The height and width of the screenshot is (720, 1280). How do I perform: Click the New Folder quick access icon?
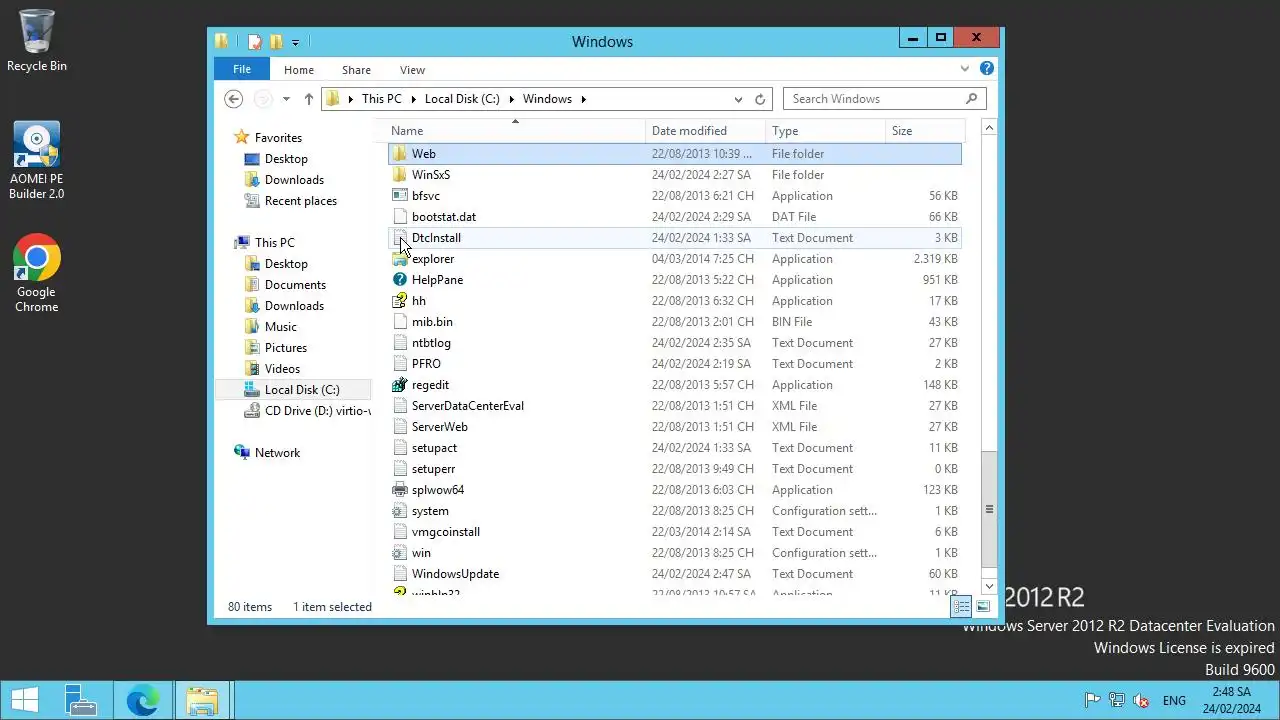coord(276,42)
